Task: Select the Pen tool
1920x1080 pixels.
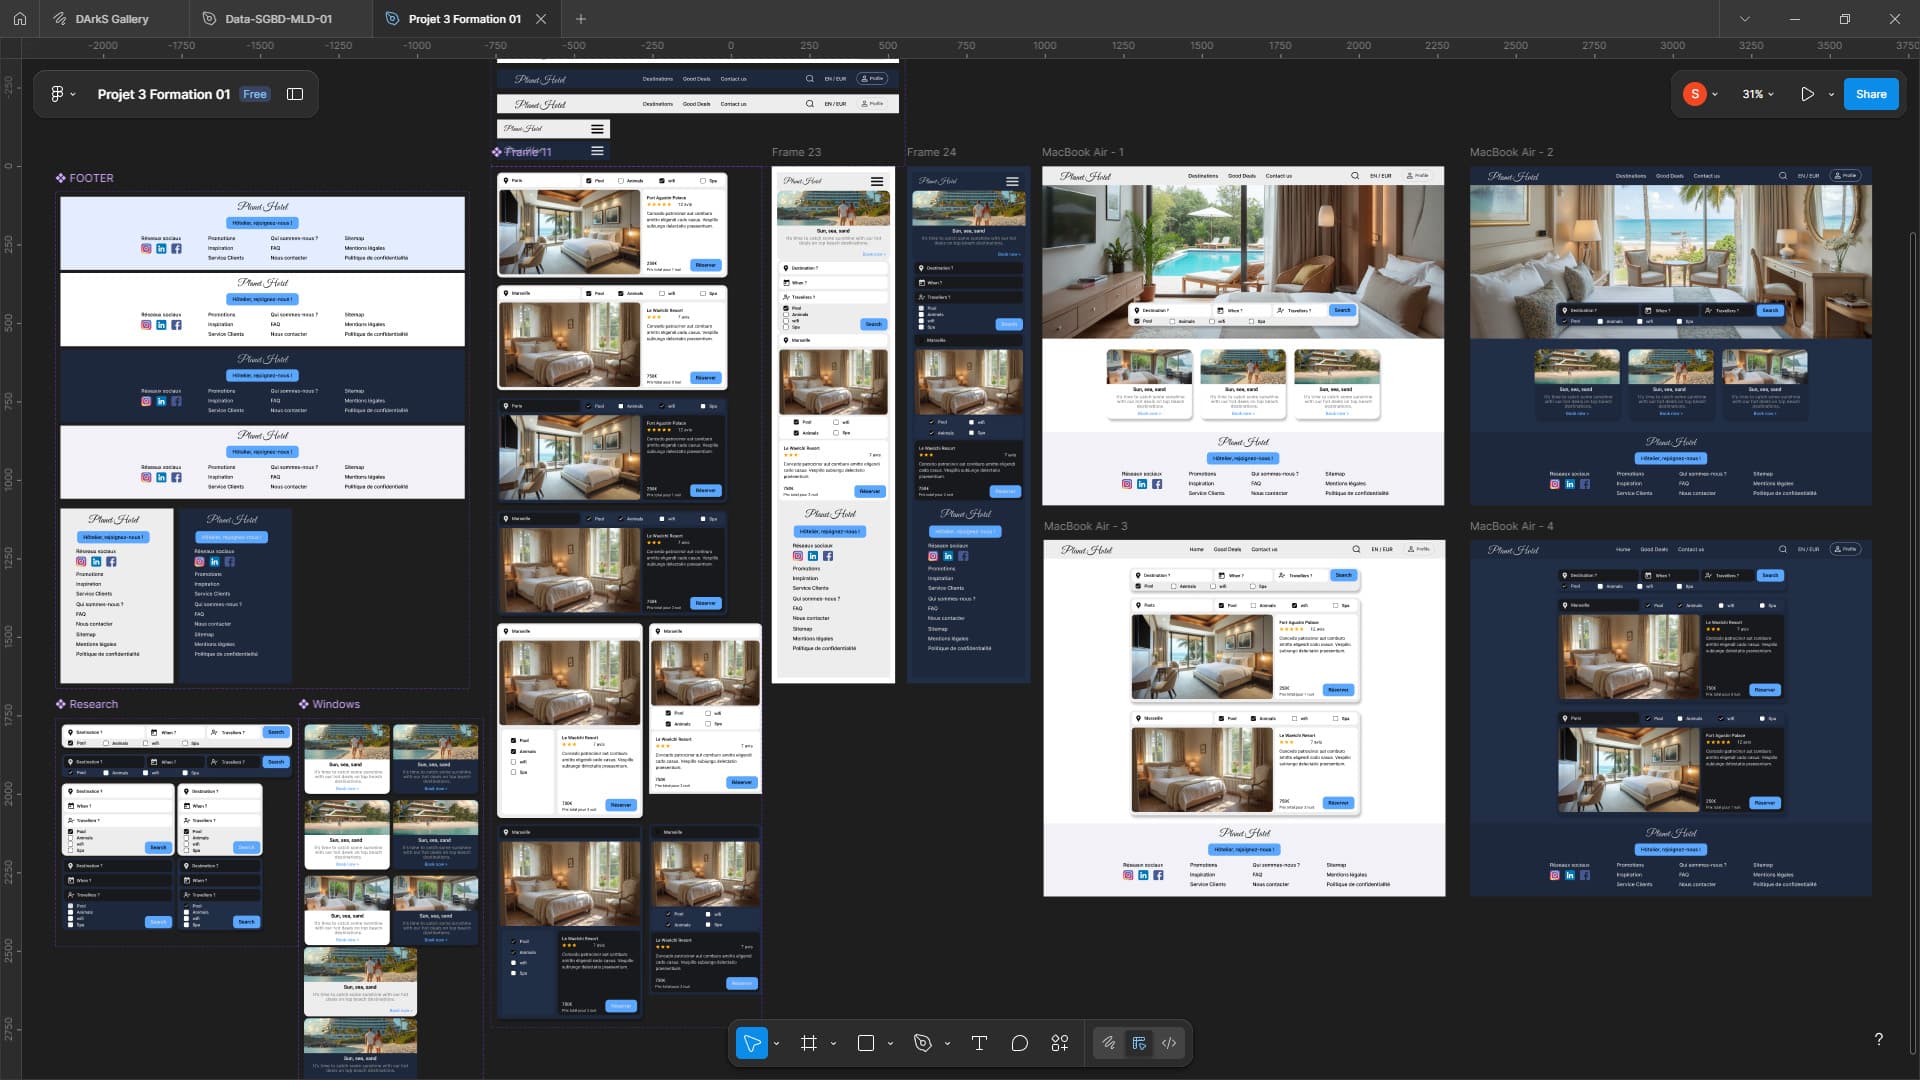Action: [923, 1043]
